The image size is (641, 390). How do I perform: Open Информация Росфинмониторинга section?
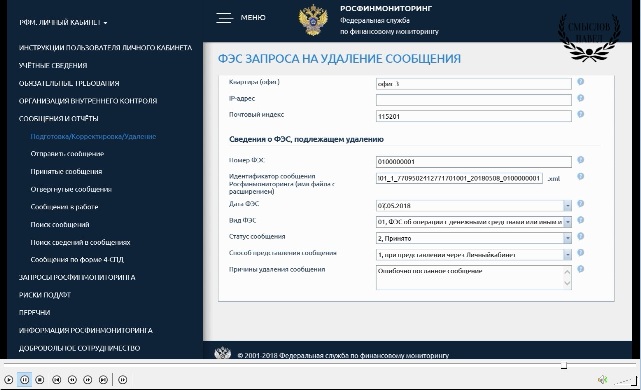pyautogui.click(x=85, y=330)
